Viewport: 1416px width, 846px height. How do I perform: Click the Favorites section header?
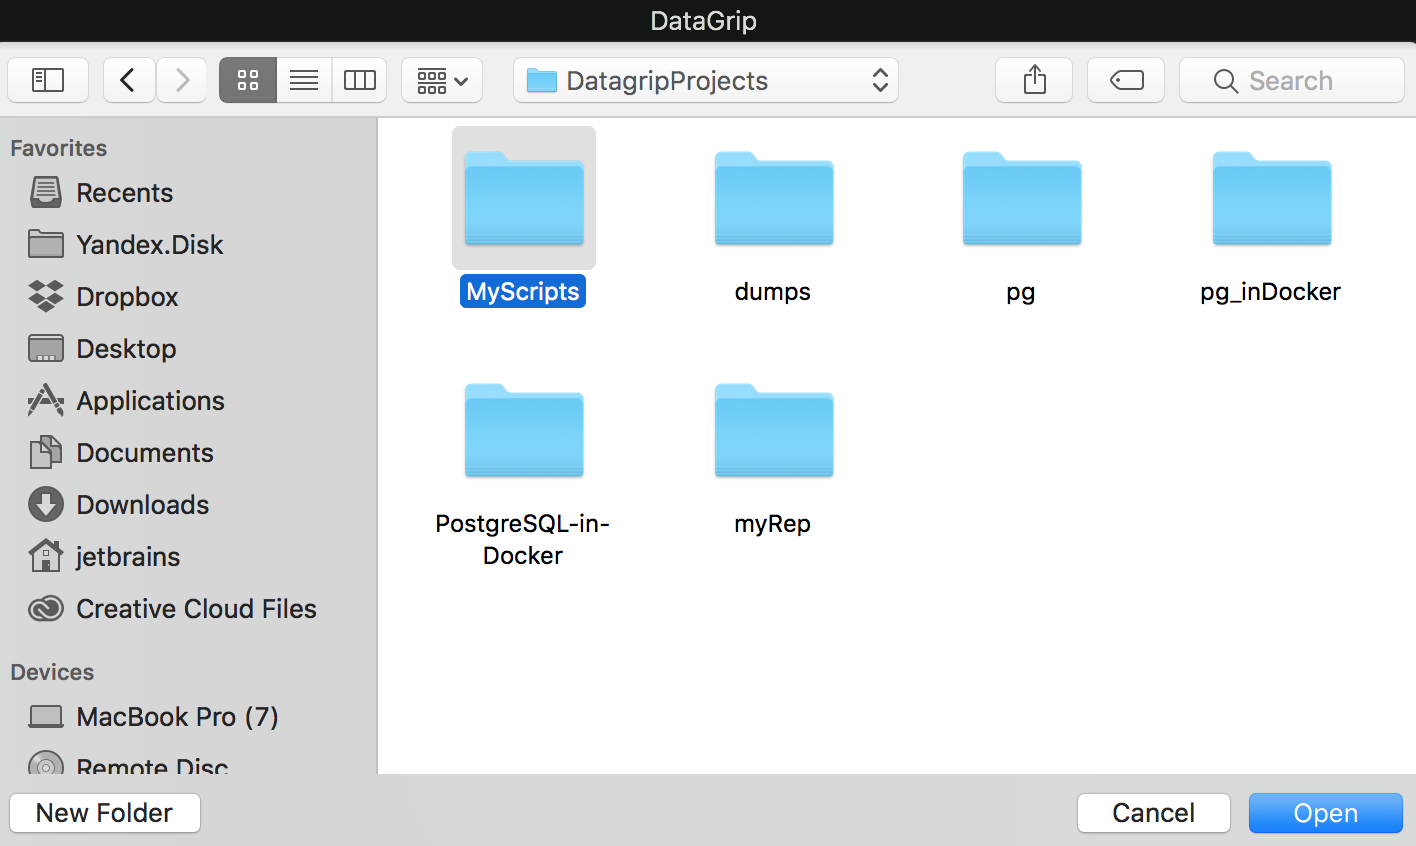[x=59, y=148]
